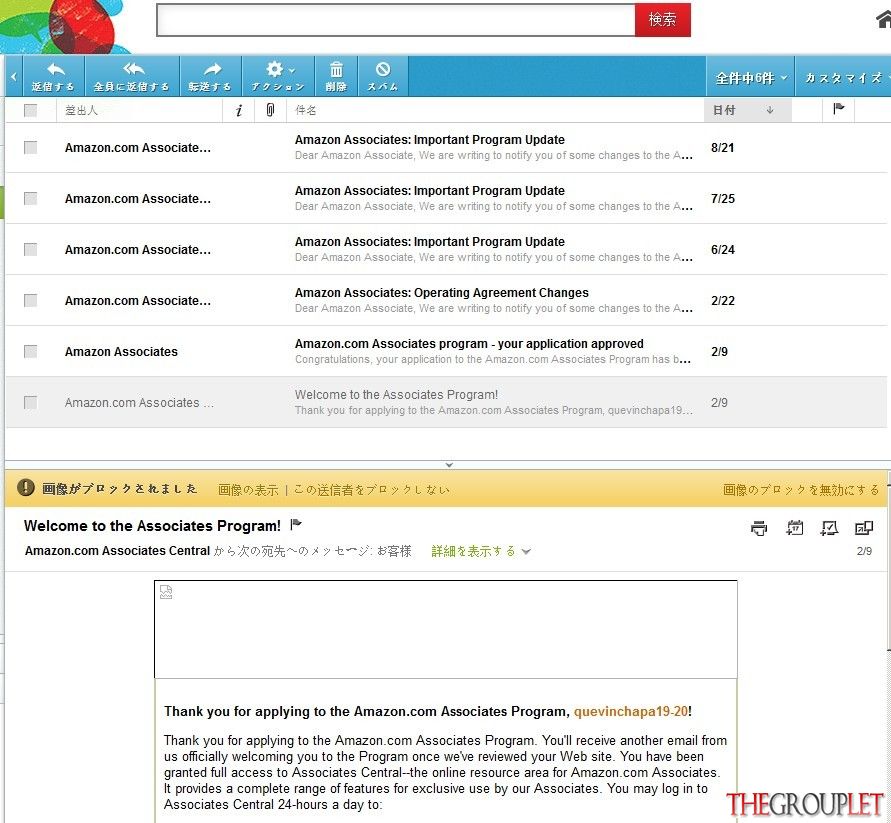Mark as spam with スパム icon
Viewport: 891px width, 823px height.
click(x=383, y=69)
